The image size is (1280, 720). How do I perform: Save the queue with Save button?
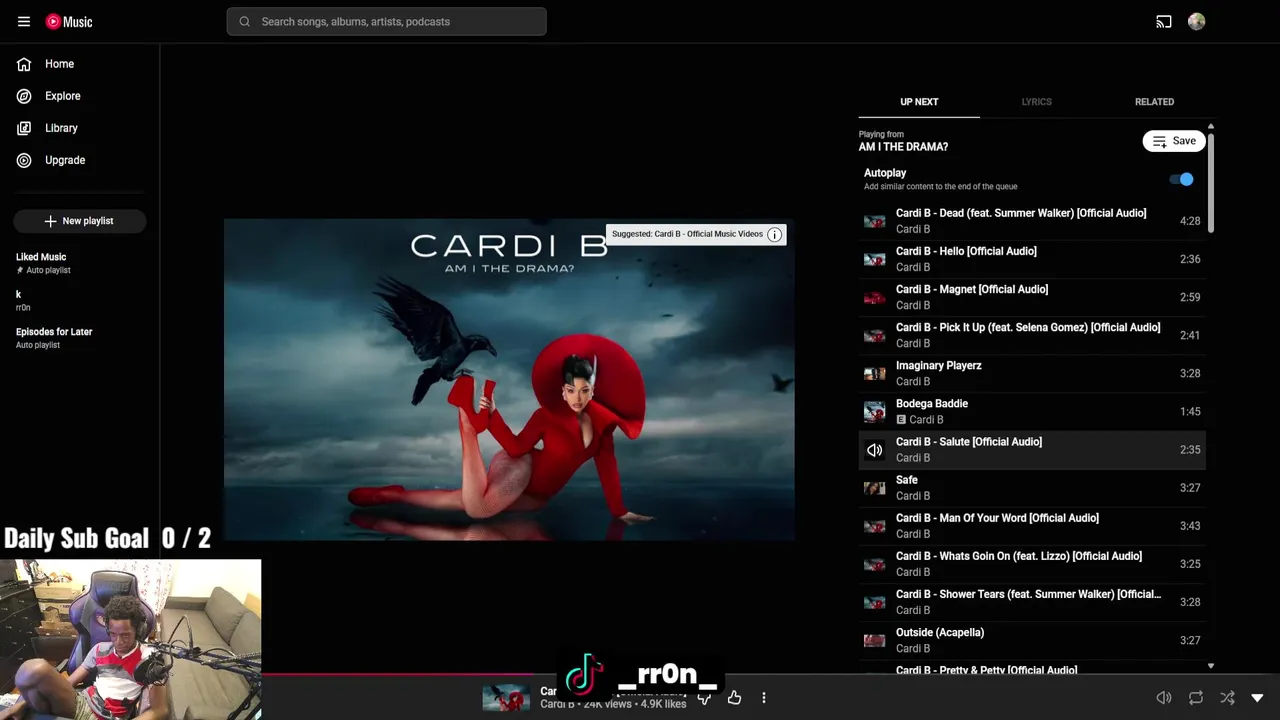point(1174,141)
